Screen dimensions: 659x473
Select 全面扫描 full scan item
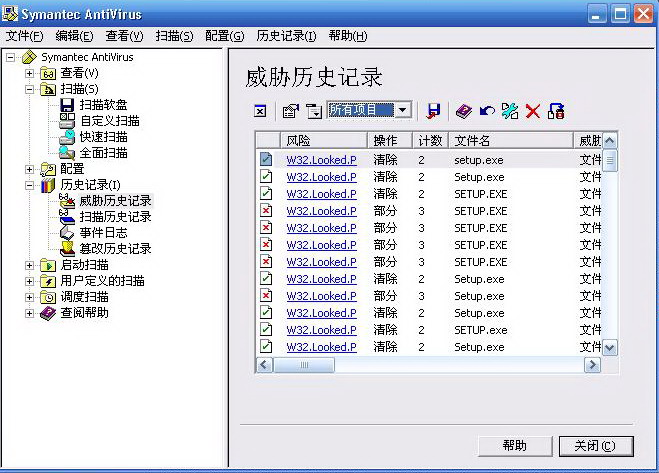(x=103, y=153)
